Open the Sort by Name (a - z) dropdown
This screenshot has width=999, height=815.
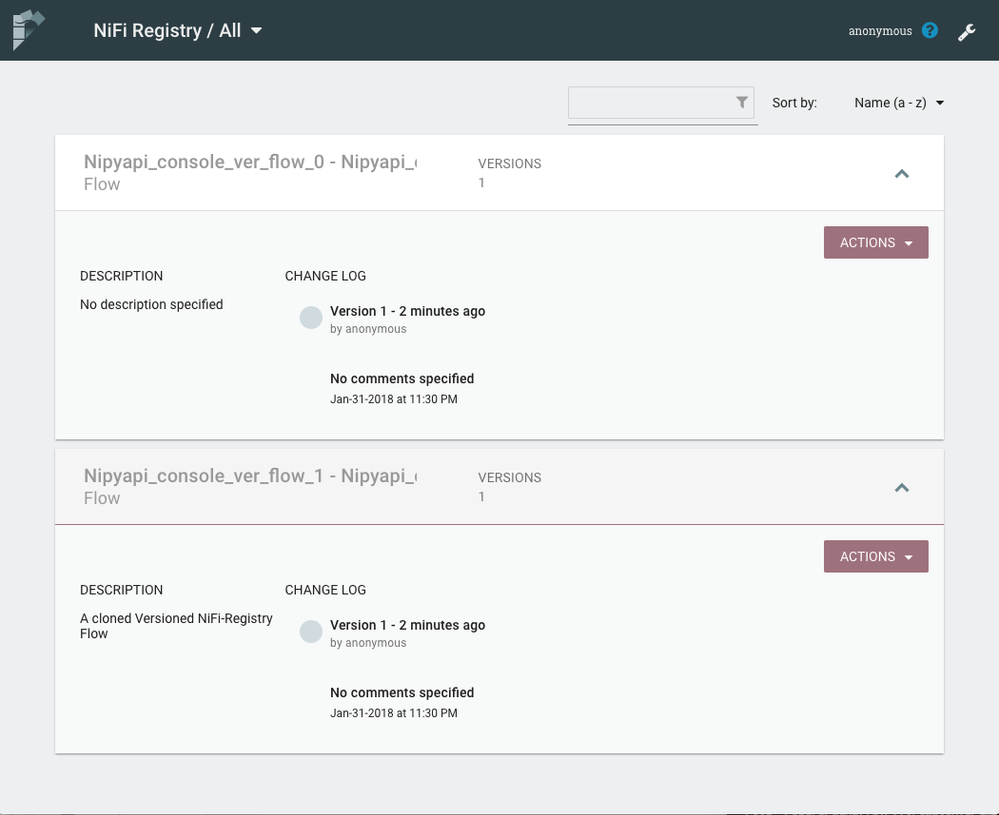coord(898,103)
